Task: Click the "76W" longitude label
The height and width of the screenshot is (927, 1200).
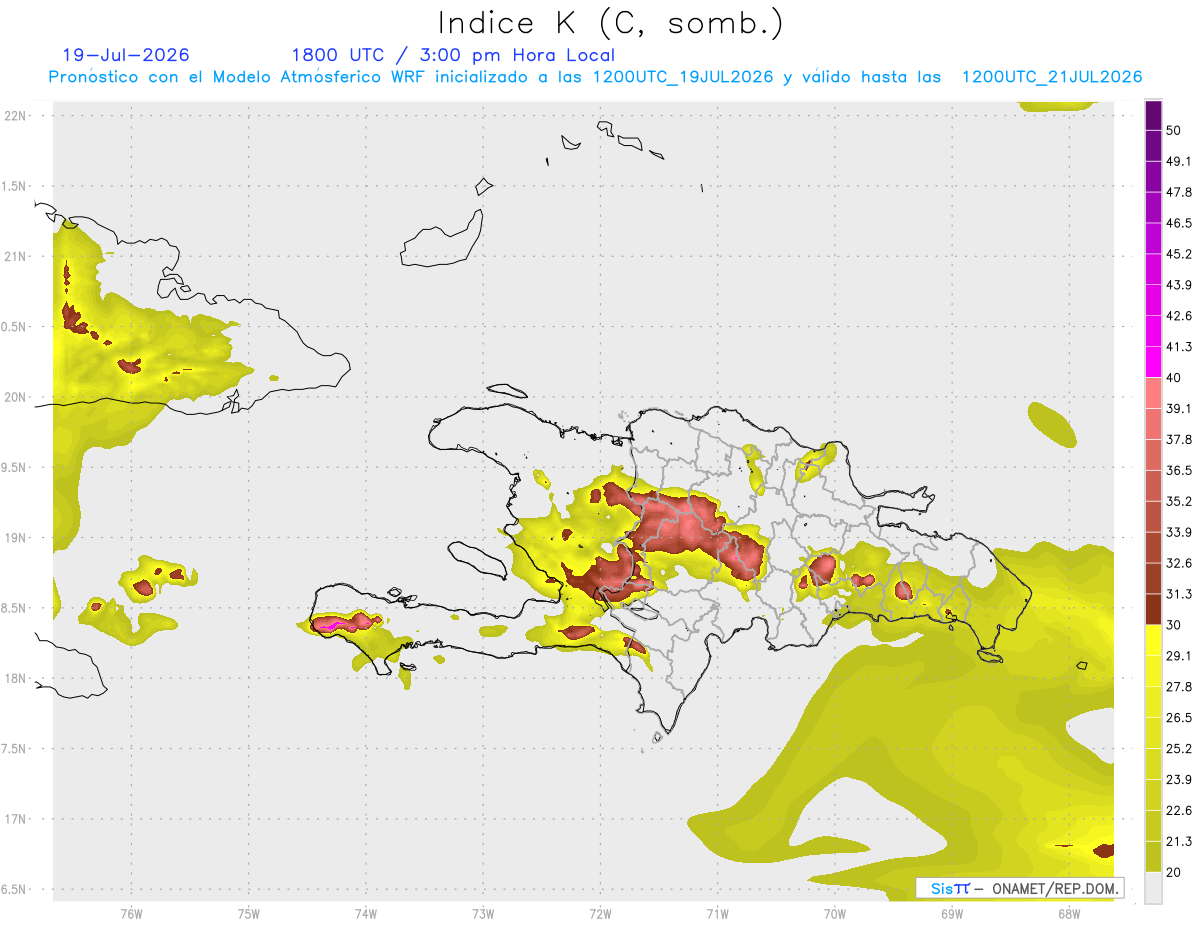Action: pyautogui.click(x=131, y=913)
